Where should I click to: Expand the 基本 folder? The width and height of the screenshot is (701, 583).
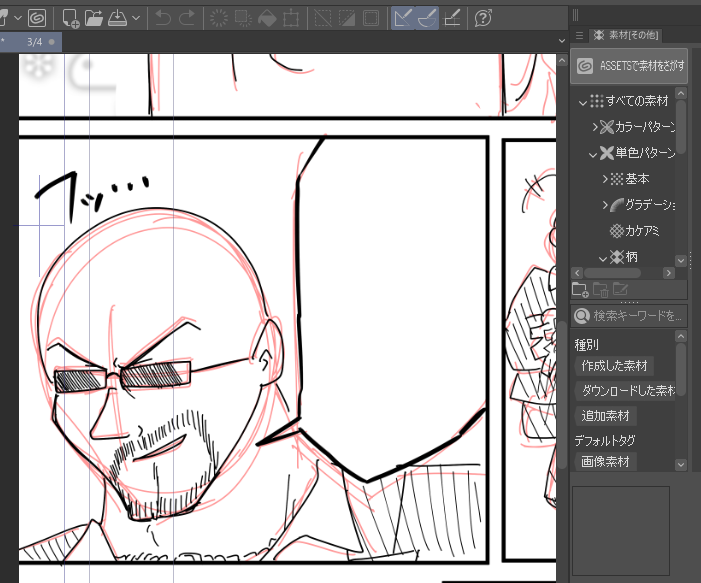605,179
